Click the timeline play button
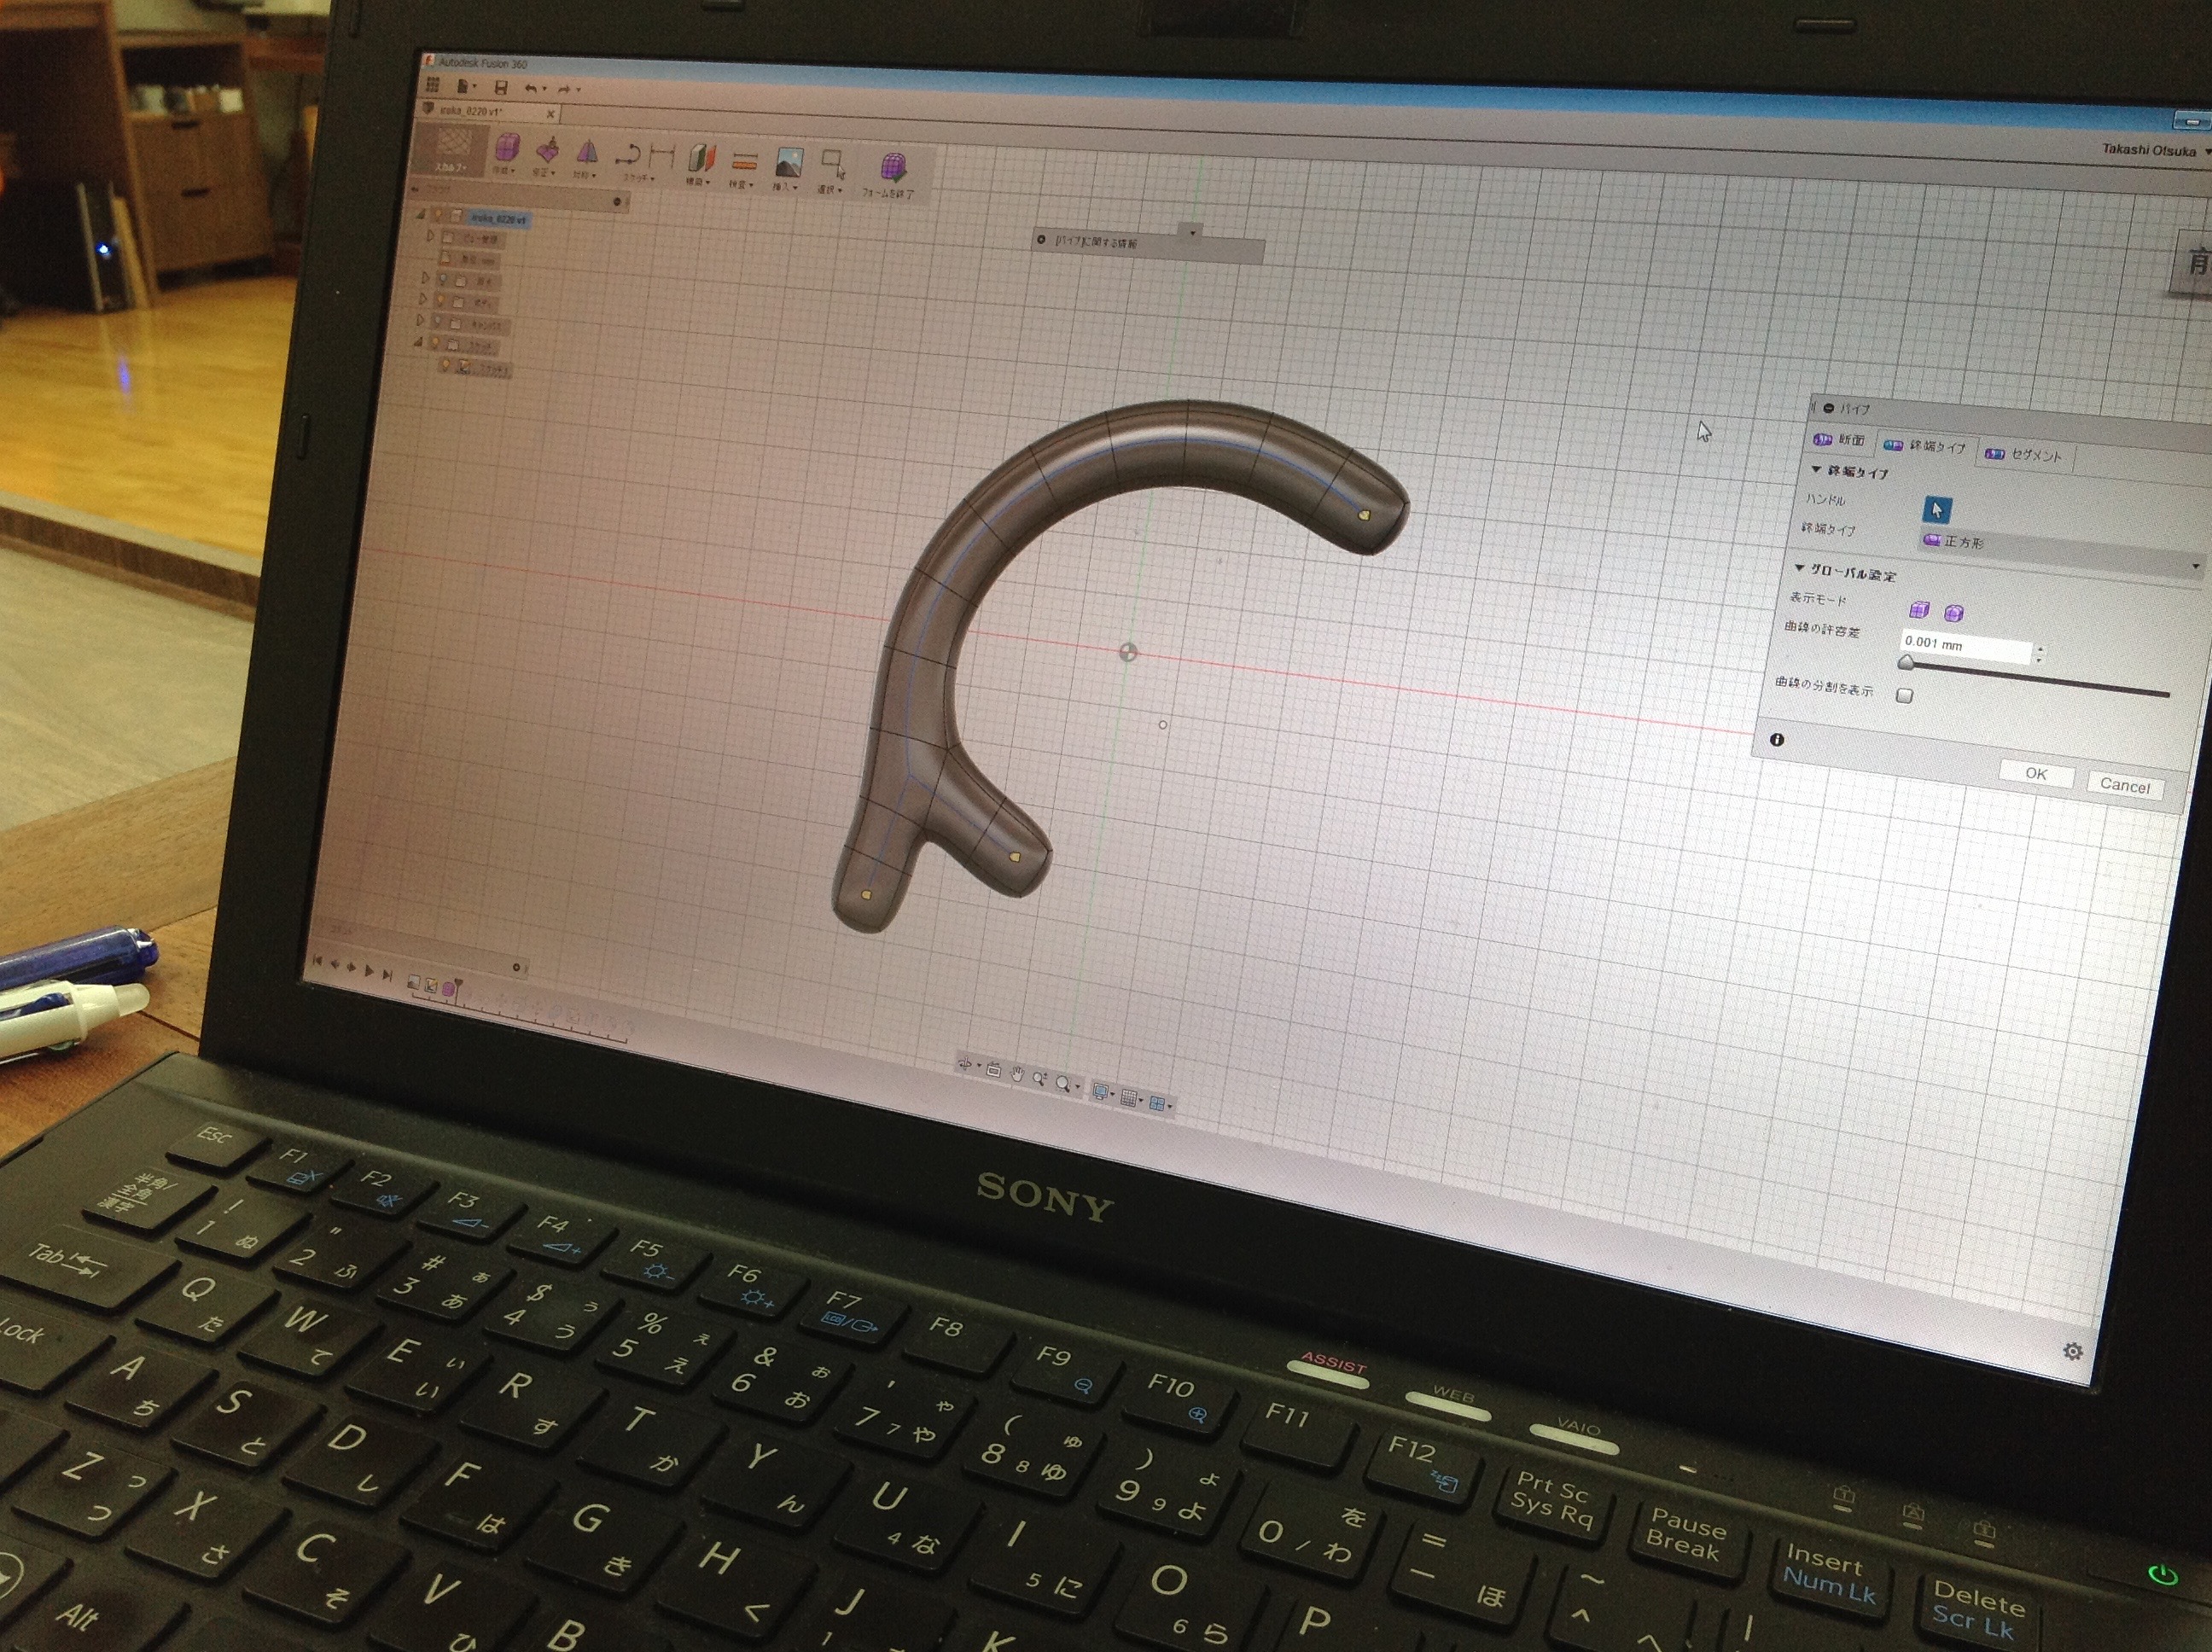The image size is (2212, 1652). [370, 970]
